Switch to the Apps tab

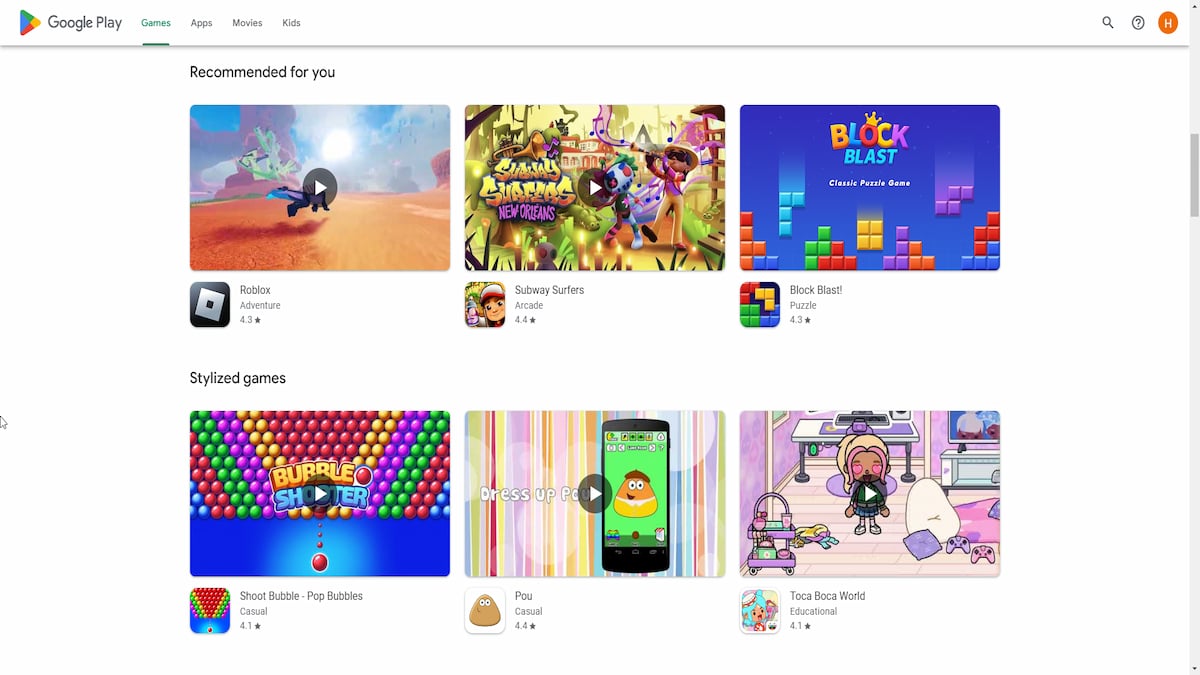pos(201,23)
